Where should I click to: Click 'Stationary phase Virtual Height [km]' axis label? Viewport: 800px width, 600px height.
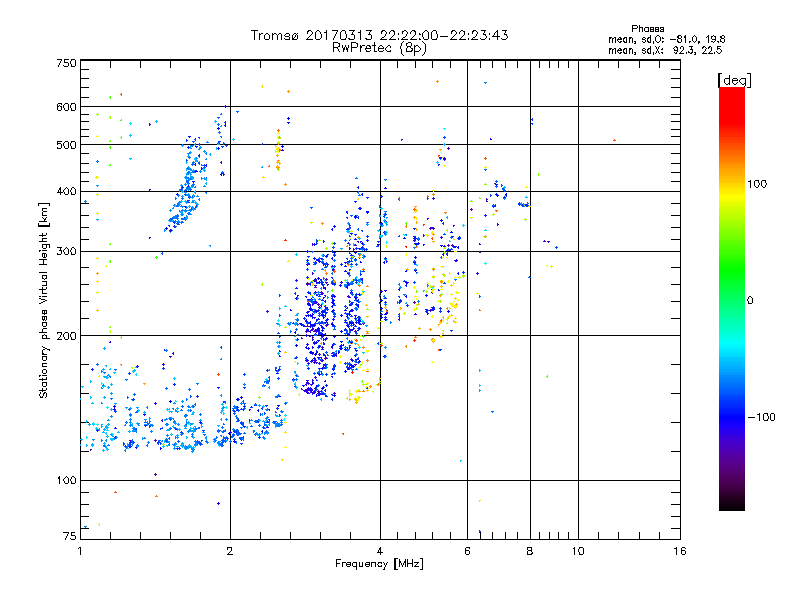coord(44,301)
